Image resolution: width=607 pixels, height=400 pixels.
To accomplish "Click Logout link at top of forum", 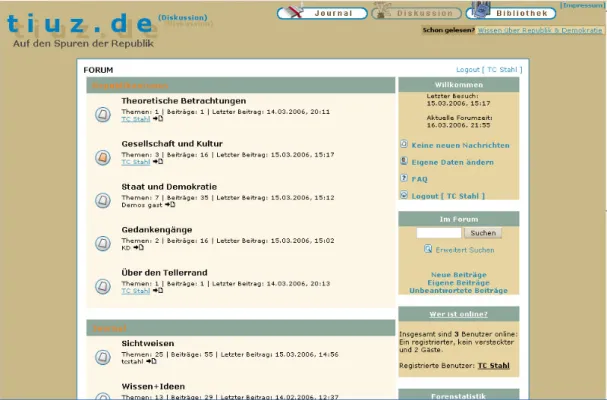I will pos(488,70).
